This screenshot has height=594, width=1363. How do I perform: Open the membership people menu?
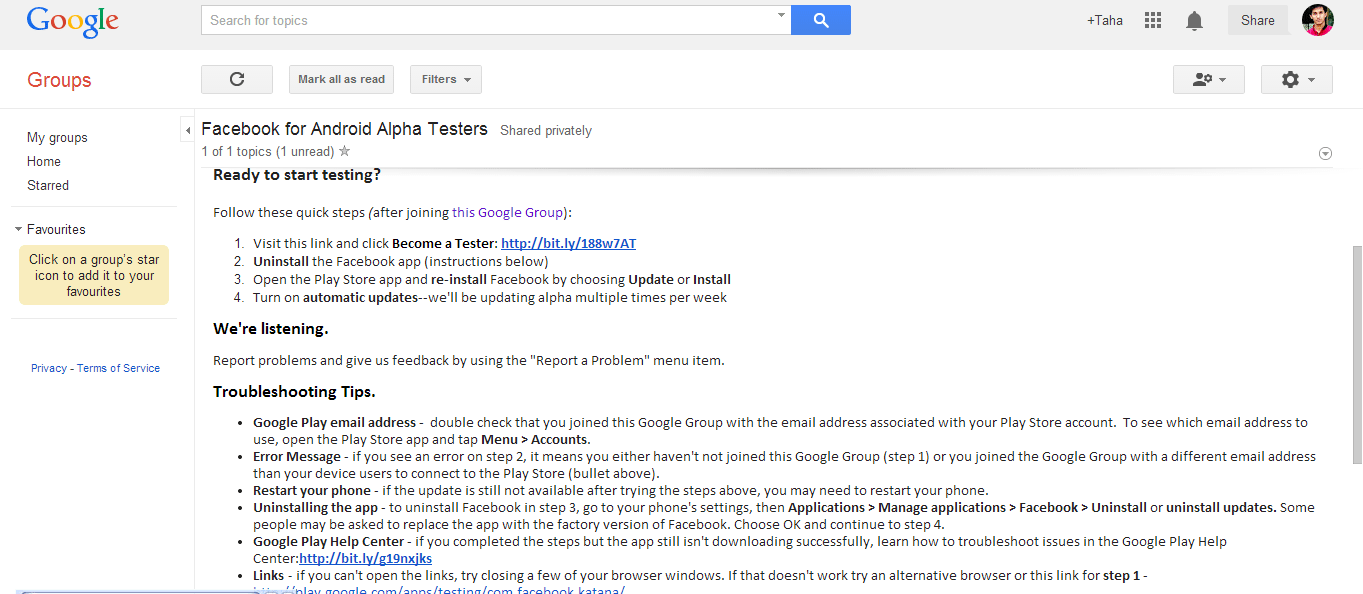point(1208,80)
